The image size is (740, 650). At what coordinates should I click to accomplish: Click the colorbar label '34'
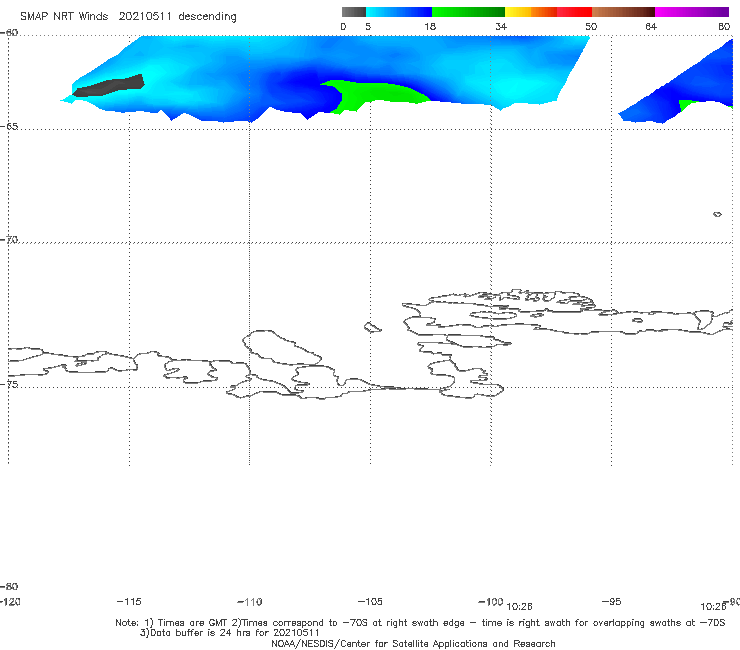(x=501, y=26)
